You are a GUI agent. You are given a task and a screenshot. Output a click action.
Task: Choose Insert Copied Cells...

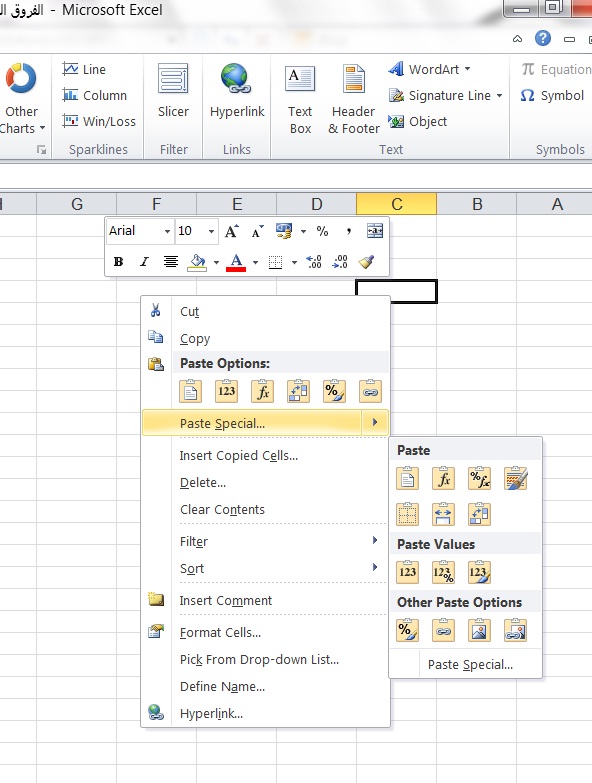point(266,455)
